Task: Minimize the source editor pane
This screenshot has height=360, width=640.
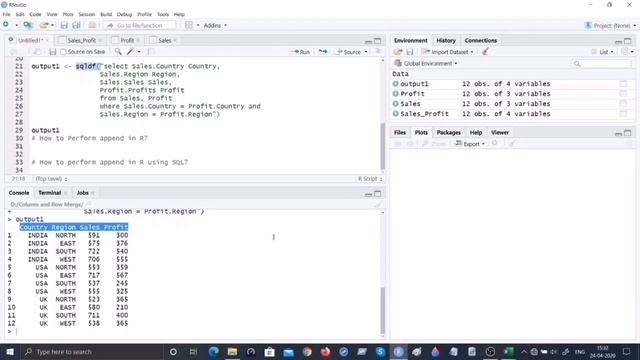Action: [368, 41]
